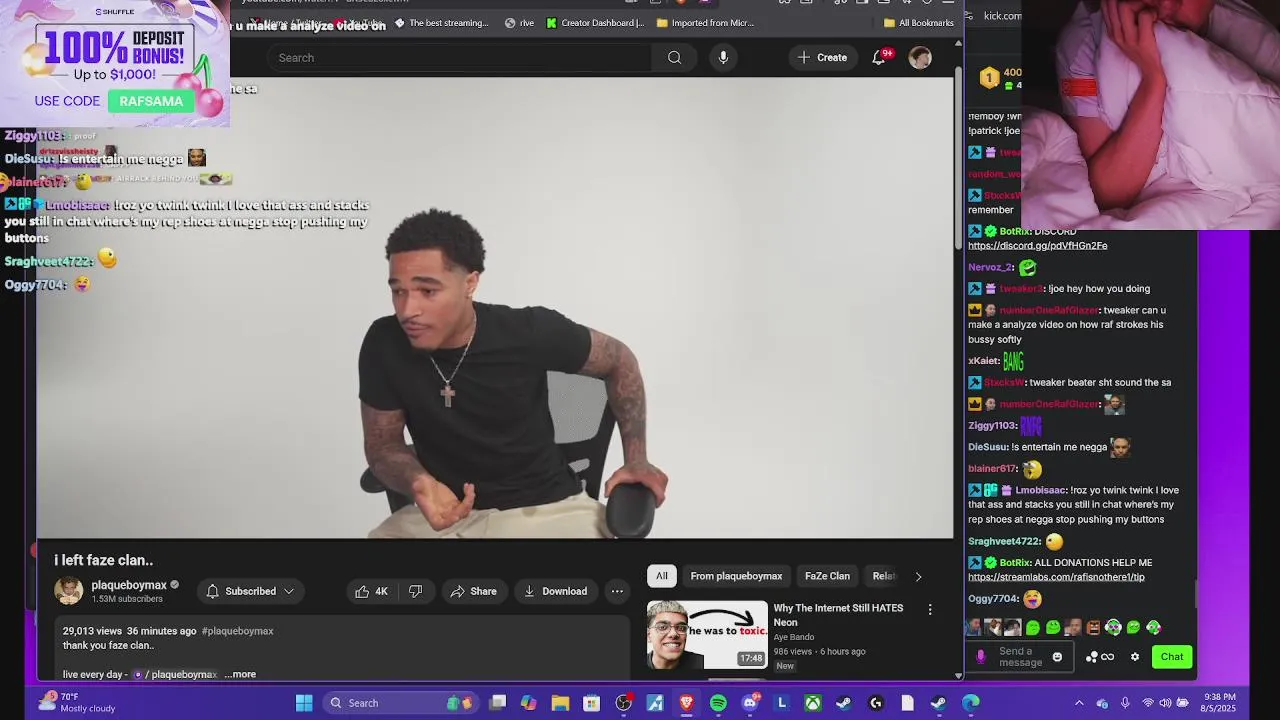Select 'From plaqueboymax' filter chip
The height and width of the screenshot is (720, 1280).
[x=736, y=576]
